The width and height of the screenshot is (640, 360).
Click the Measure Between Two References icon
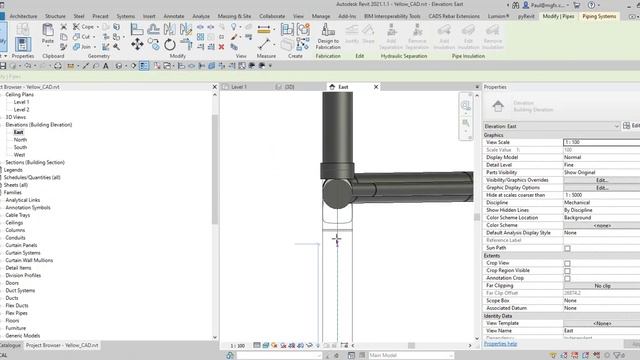264,44
